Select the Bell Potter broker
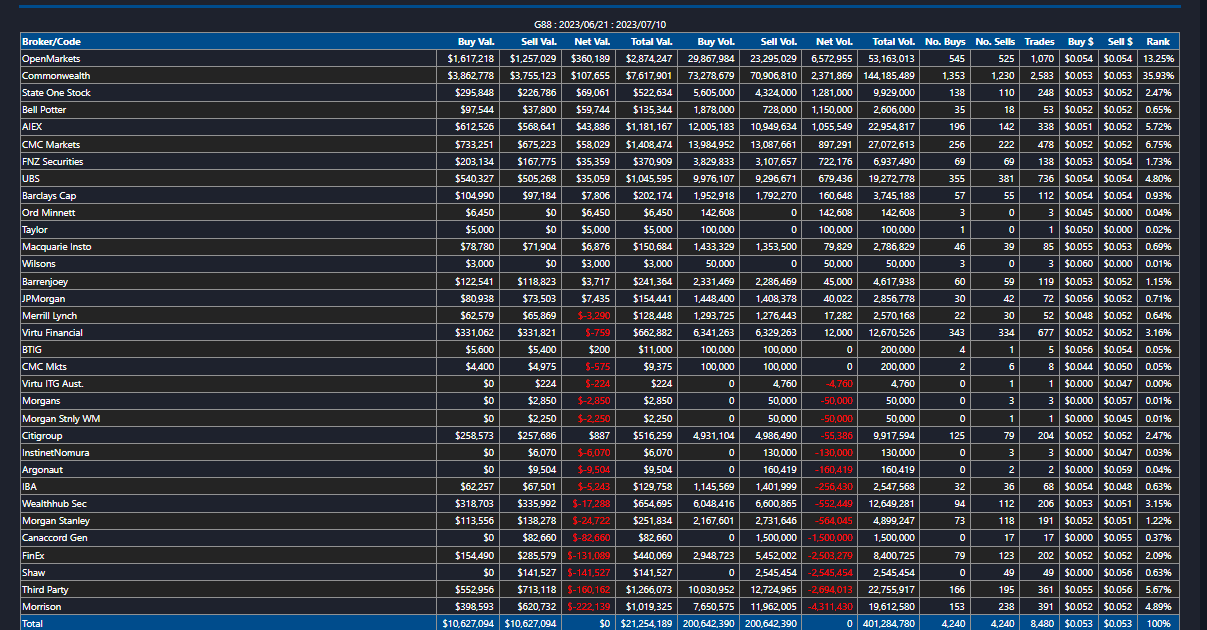 coord(44,110)
